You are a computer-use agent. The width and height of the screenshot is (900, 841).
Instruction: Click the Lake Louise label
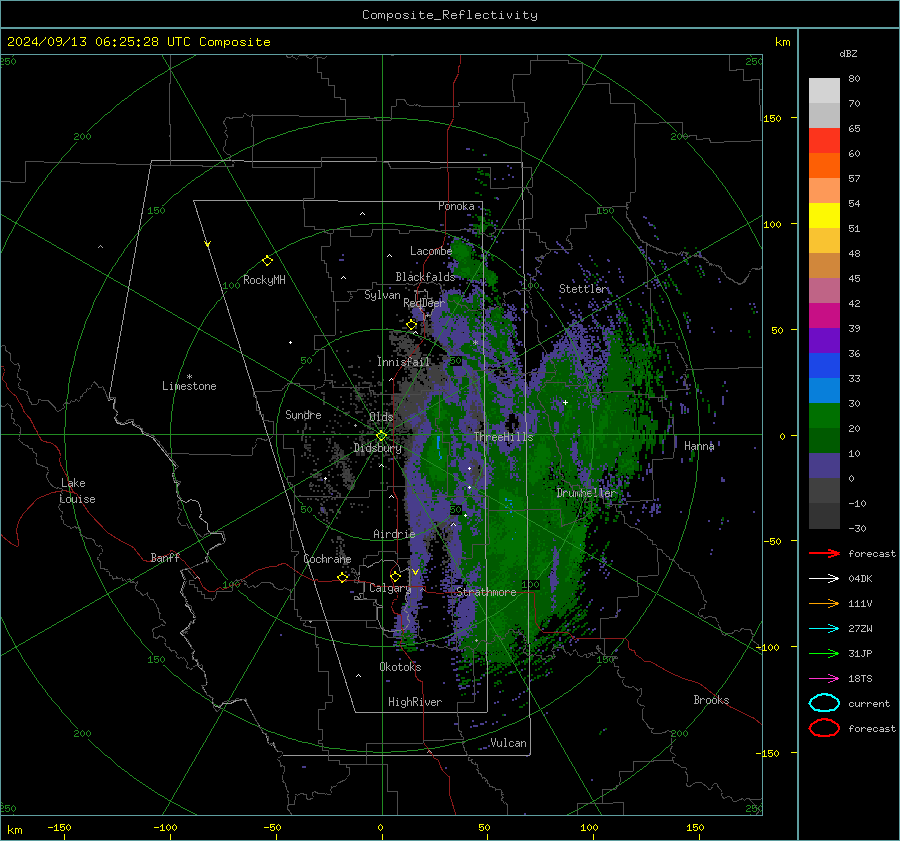pyautogui.click(x=77, y=491)
